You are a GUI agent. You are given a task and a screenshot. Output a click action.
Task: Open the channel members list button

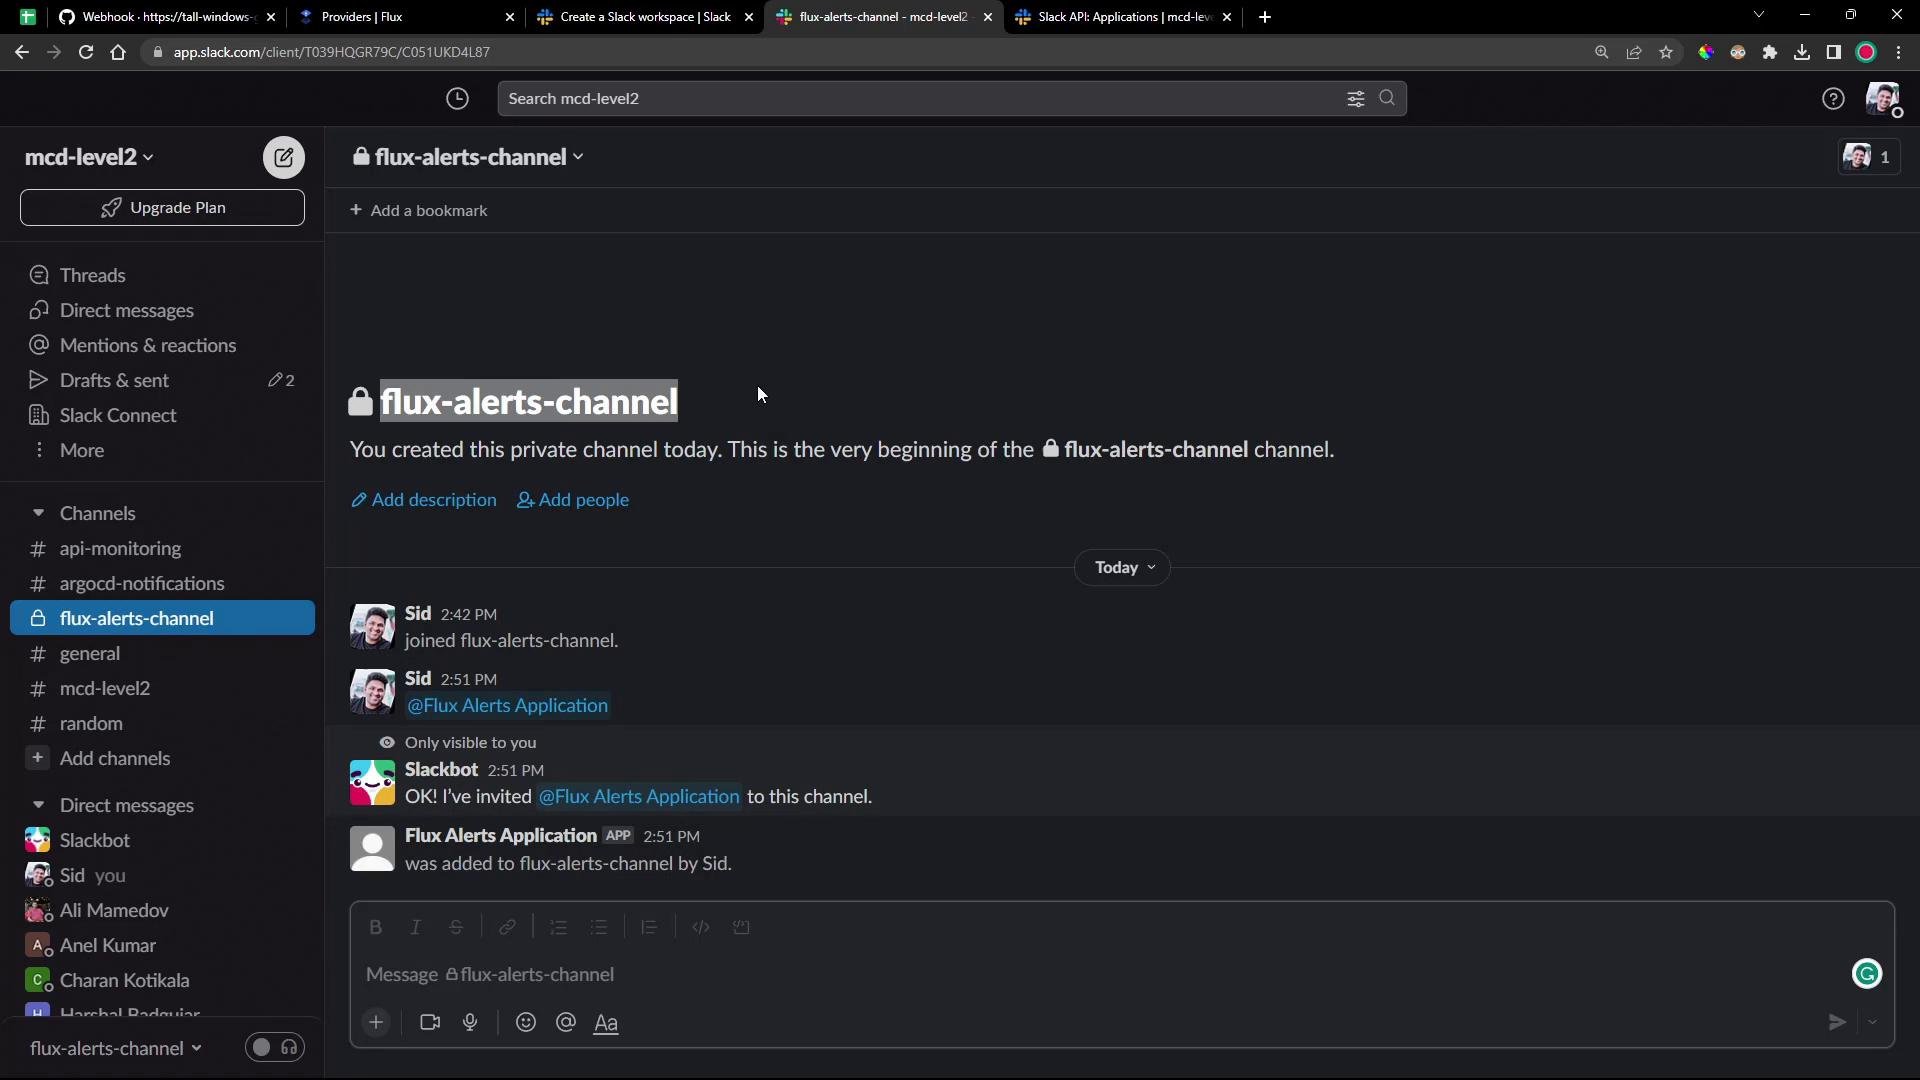(1869, 157)
